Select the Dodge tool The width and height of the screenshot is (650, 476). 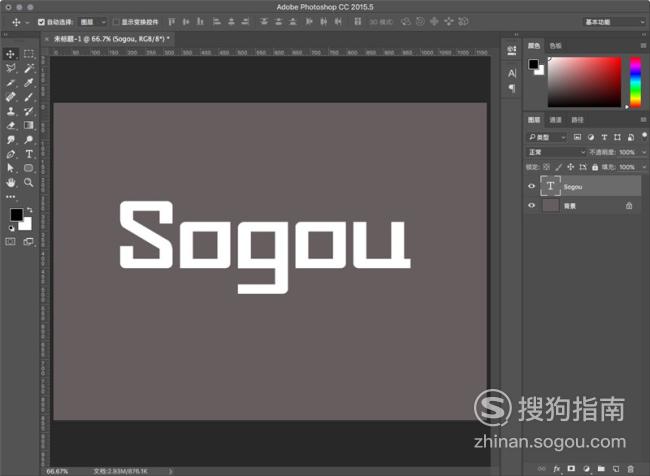pyautogui.click(x=29, y=140)
